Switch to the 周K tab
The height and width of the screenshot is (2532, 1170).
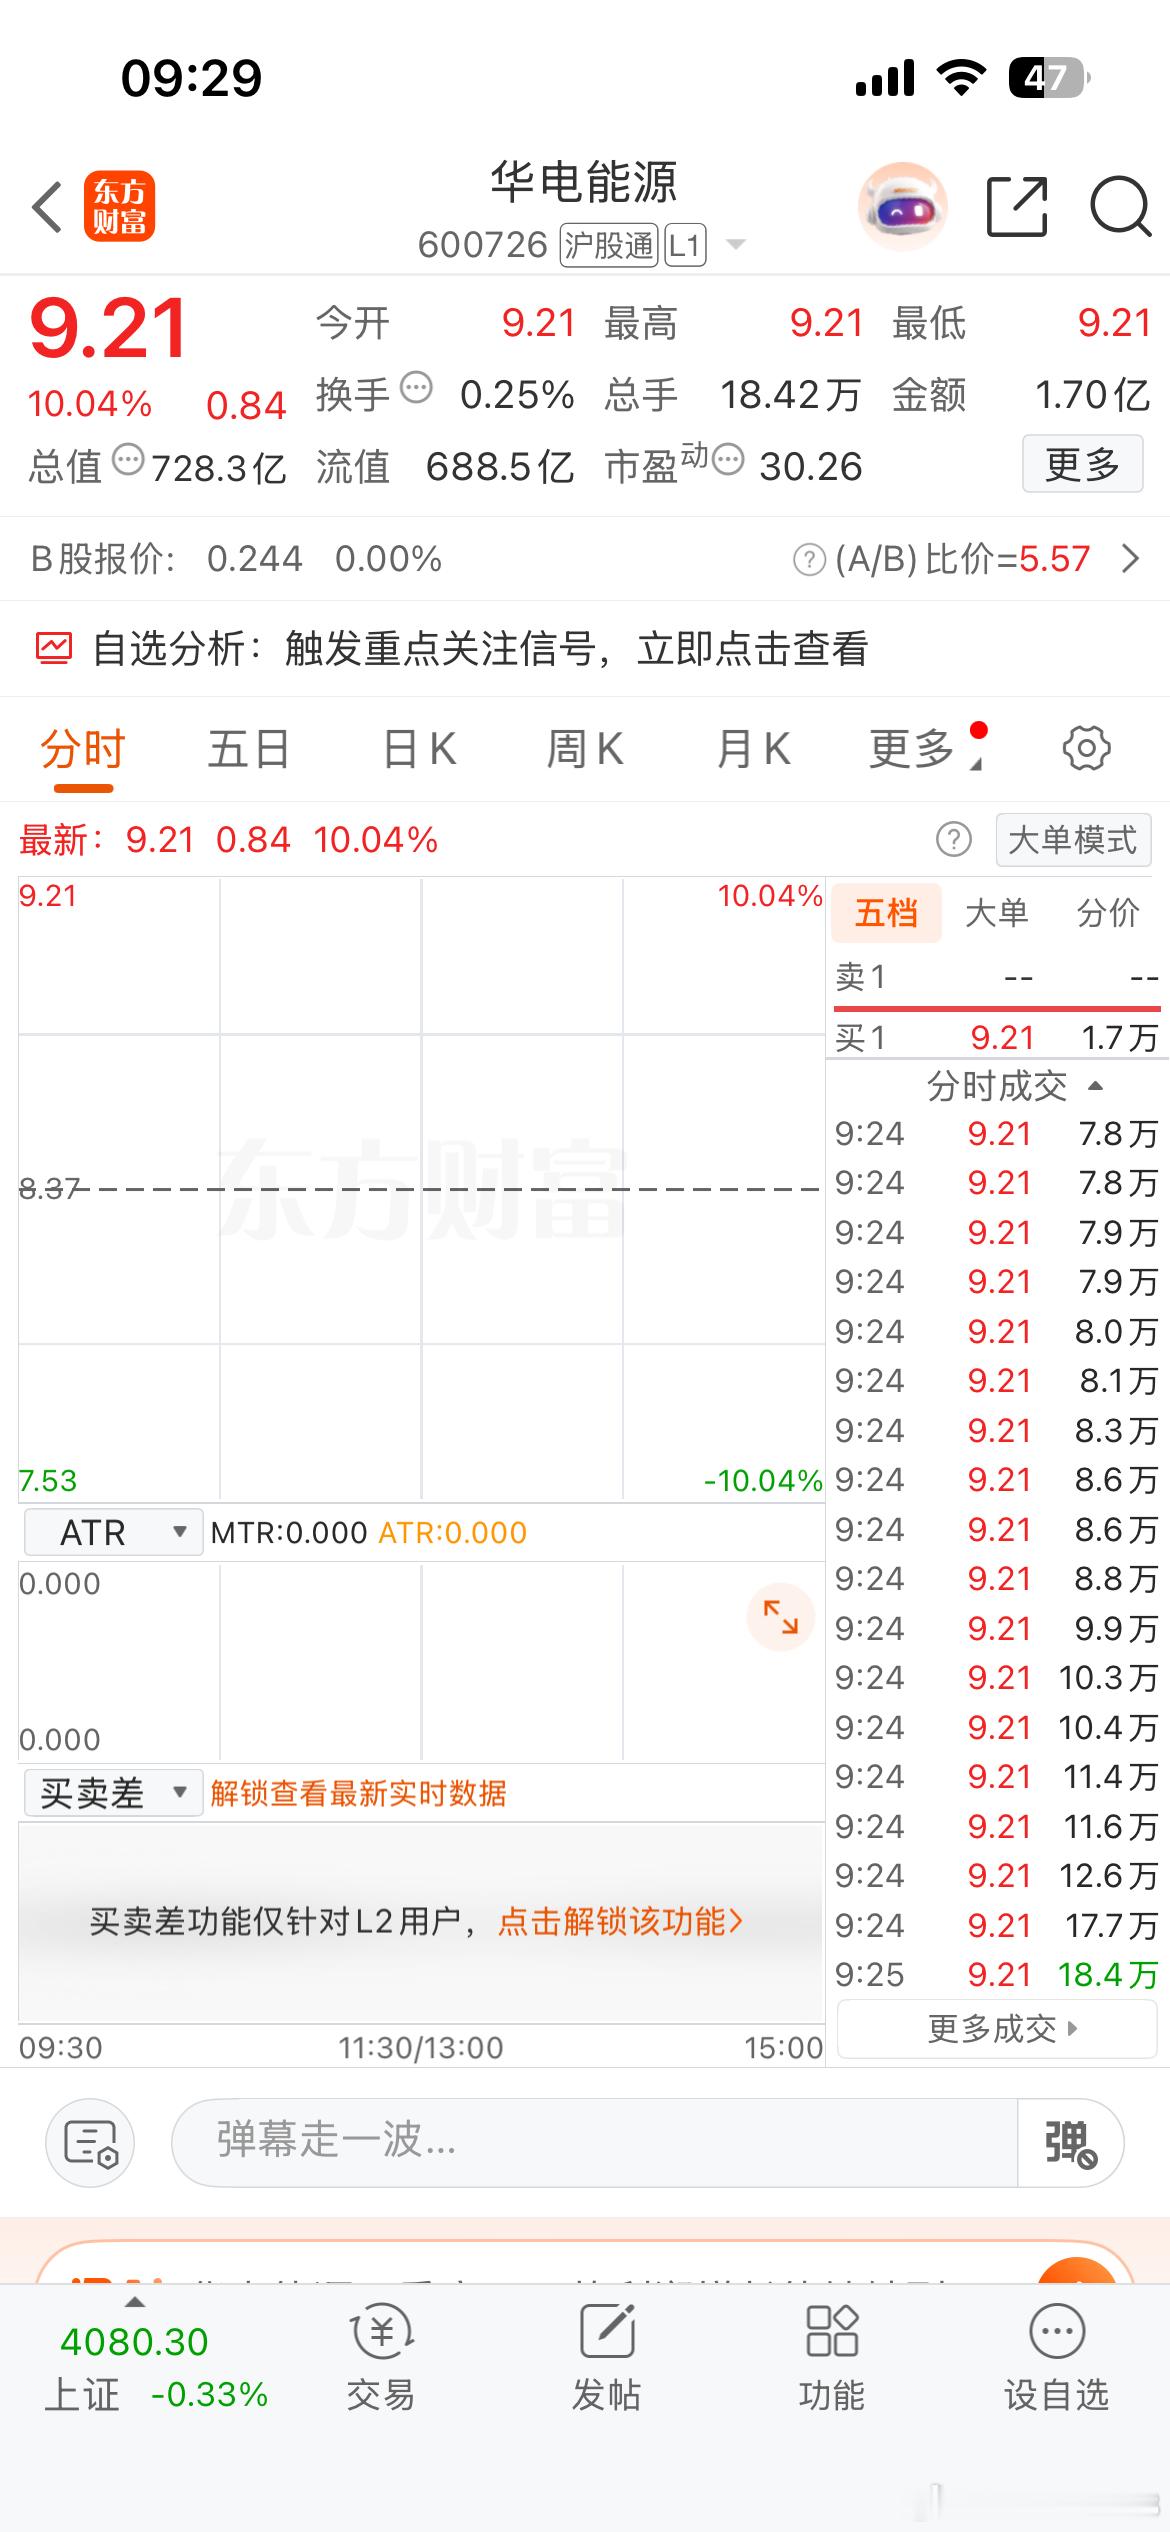[585, 749]
